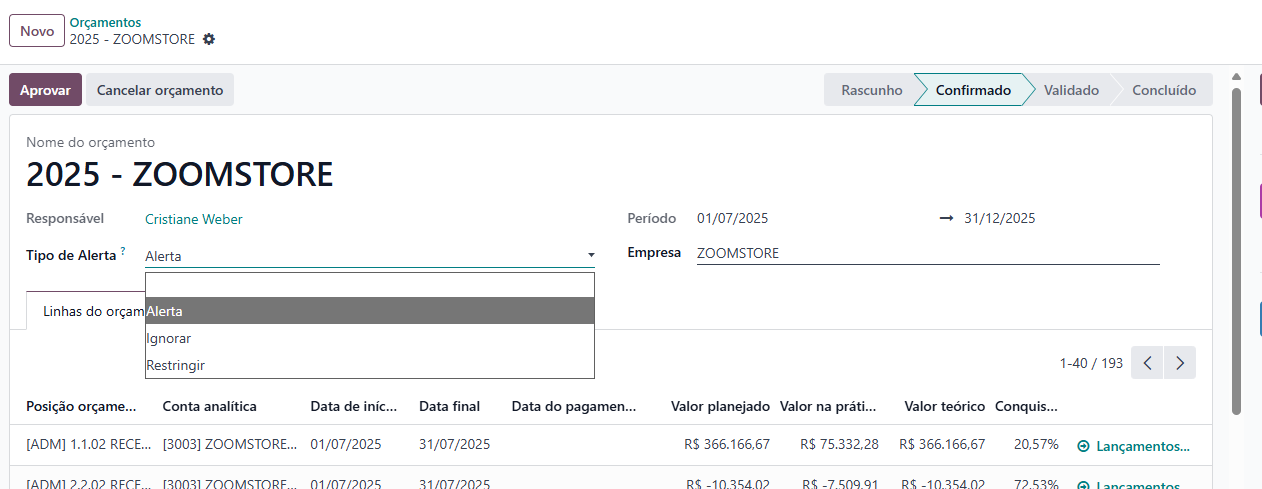The image size is (1262, 489).
Task: Click the period start date 01/07/2025
Action: [733, 219]
